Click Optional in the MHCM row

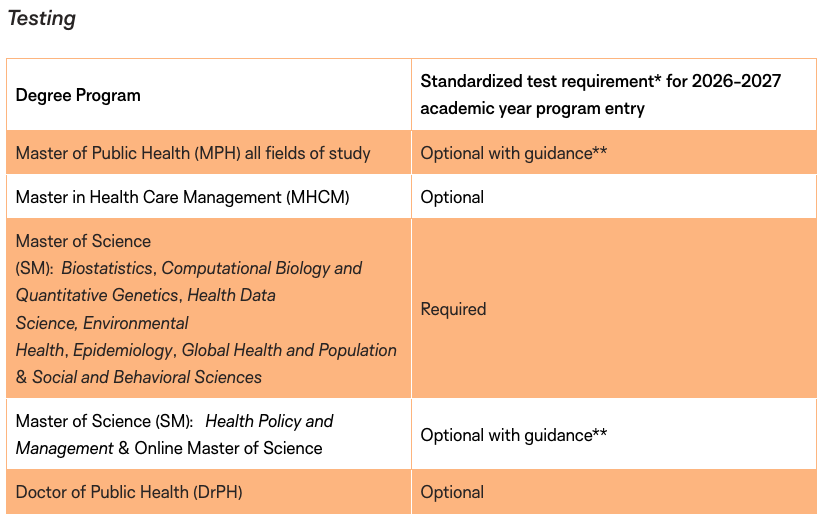452,197
